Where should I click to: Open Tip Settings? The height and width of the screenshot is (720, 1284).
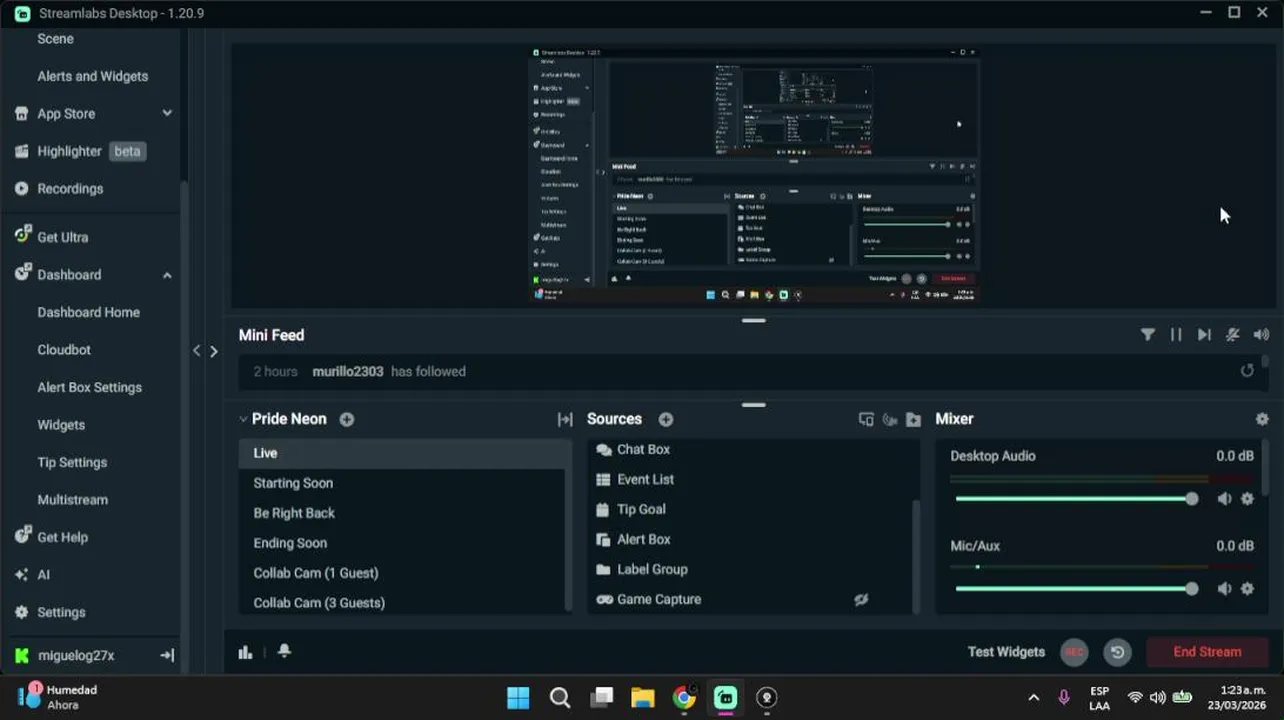point(72,462)
